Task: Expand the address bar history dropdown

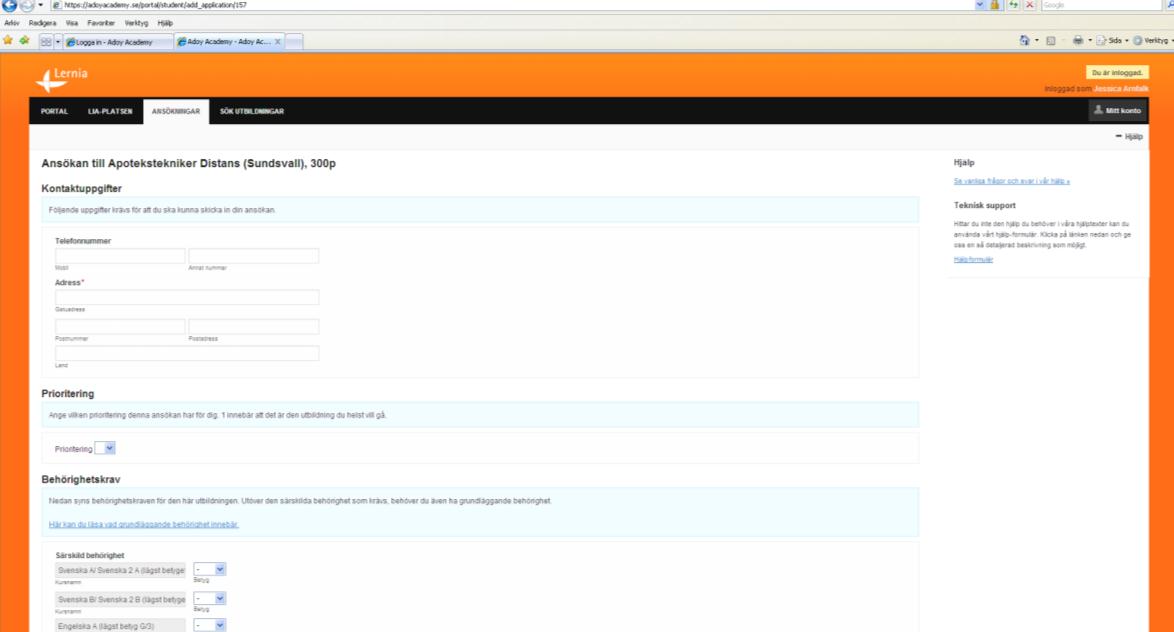Action: coord(979,5)
